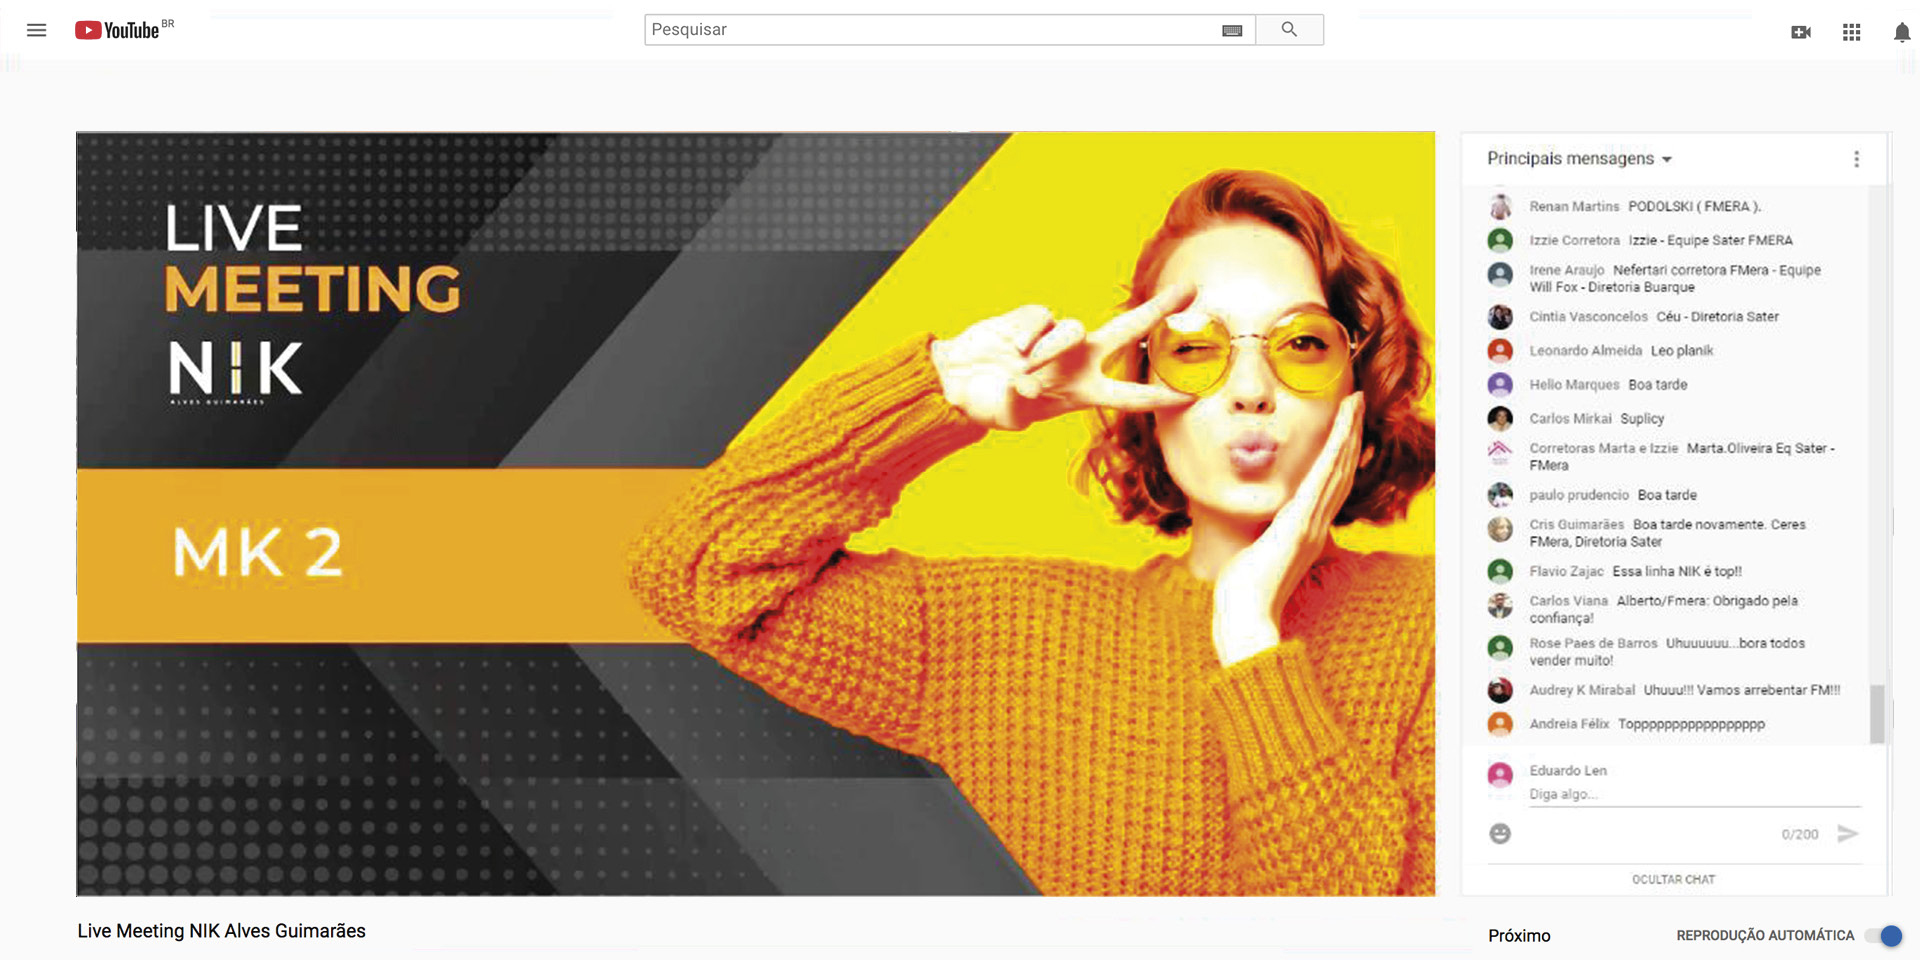Click the send message arrow

click(x=1848, y=833)
